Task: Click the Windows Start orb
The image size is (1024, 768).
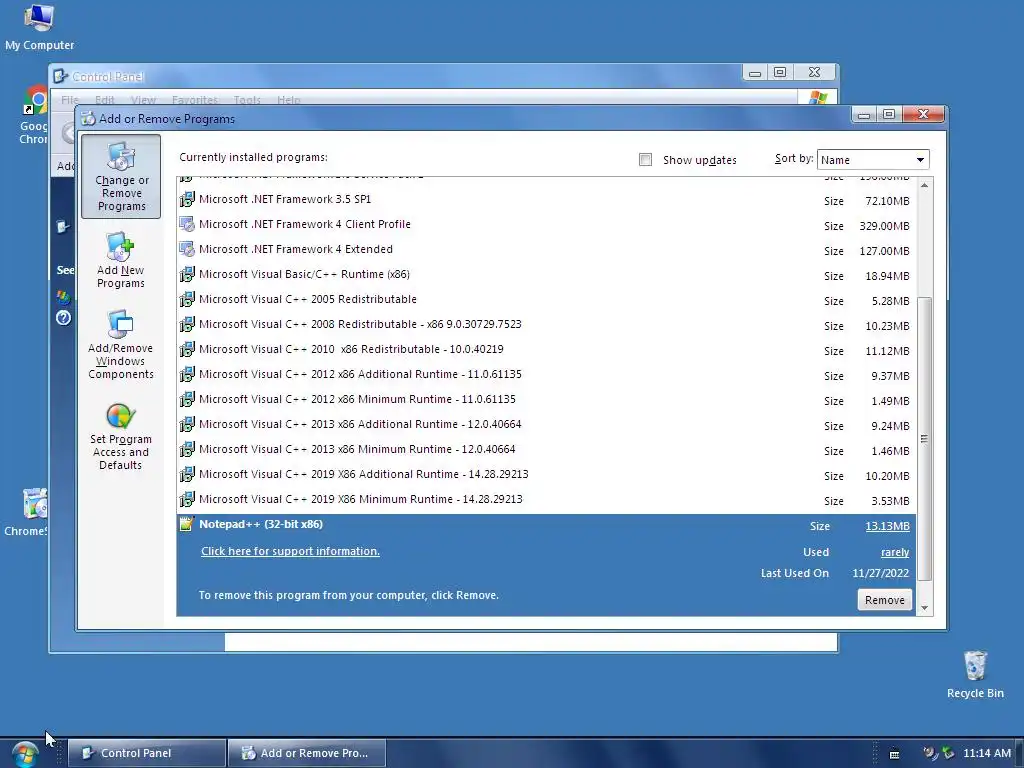Action: [25, 754]
